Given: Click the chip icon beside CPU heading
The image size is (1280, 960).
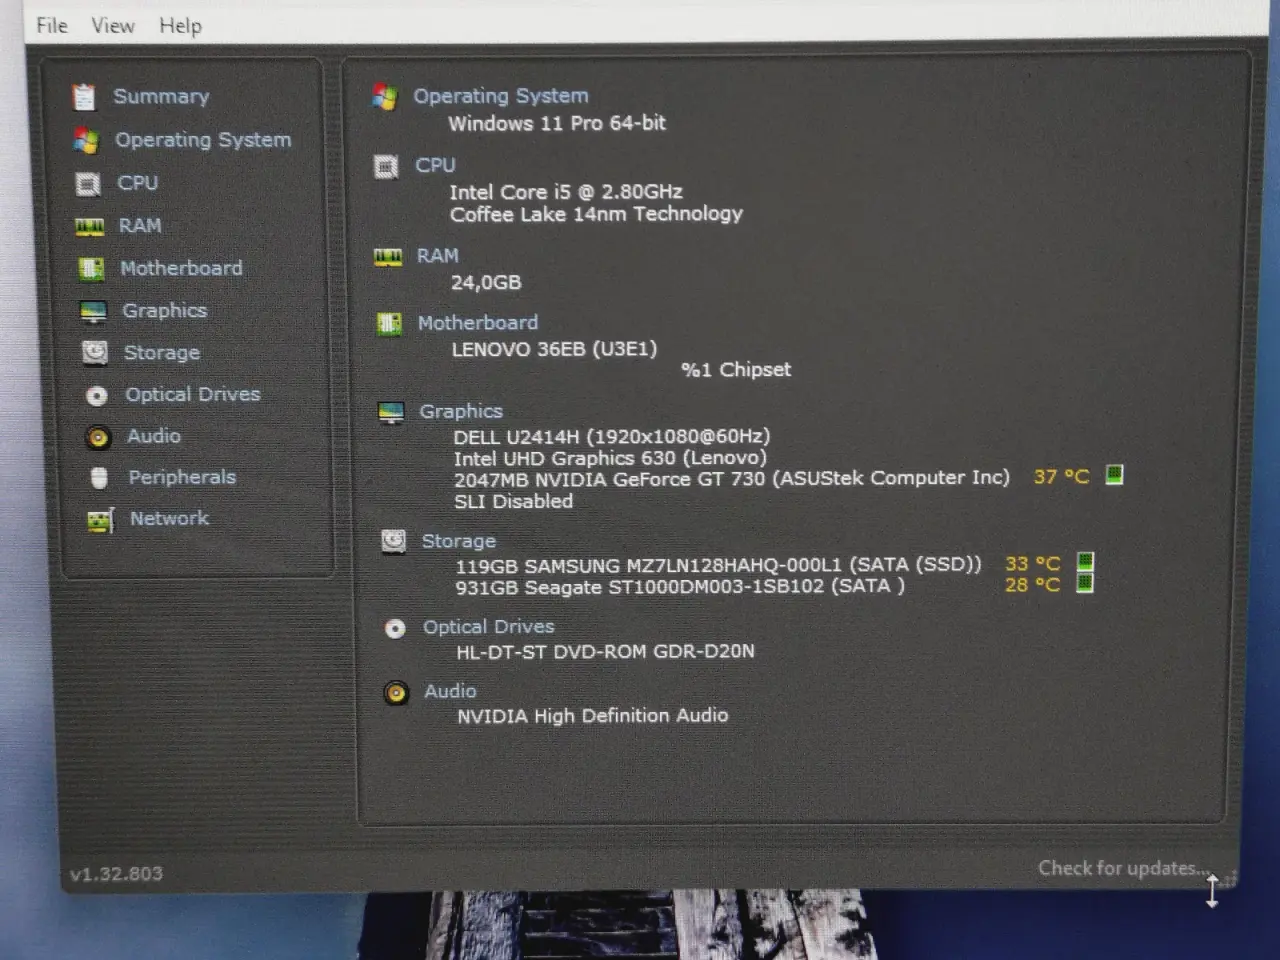Looking at the screenshot, I should [x=386, y=167].
